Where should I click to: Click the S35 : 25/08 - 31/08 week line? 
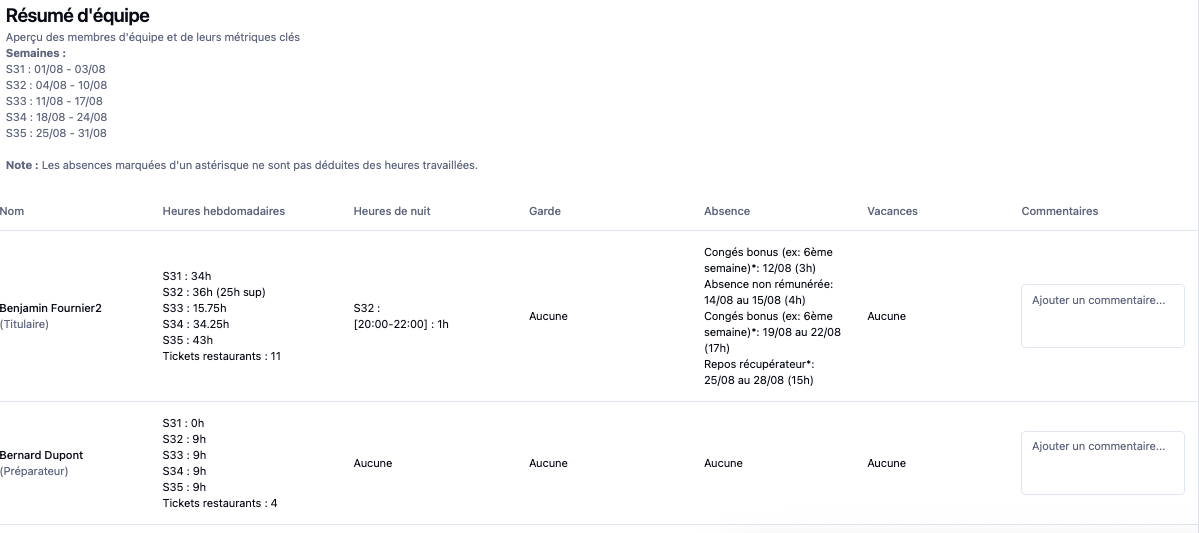[56, 133]
